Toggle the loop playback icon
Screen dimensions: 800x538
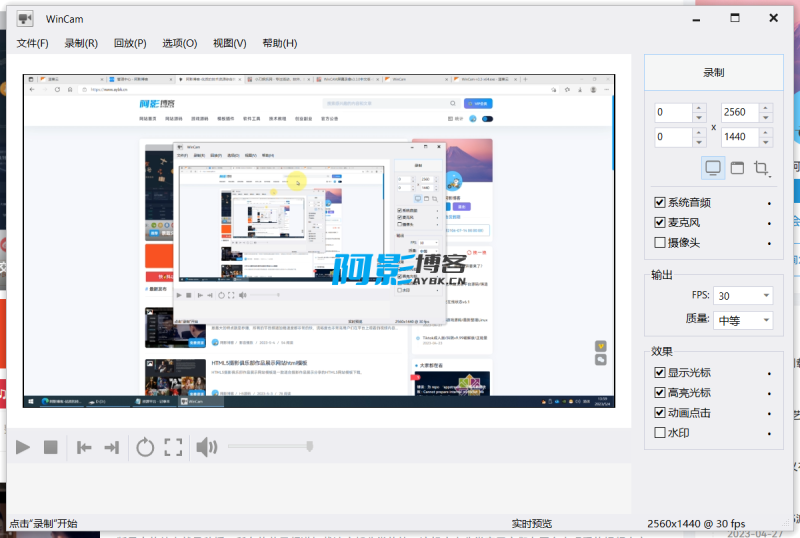point(145,447)
